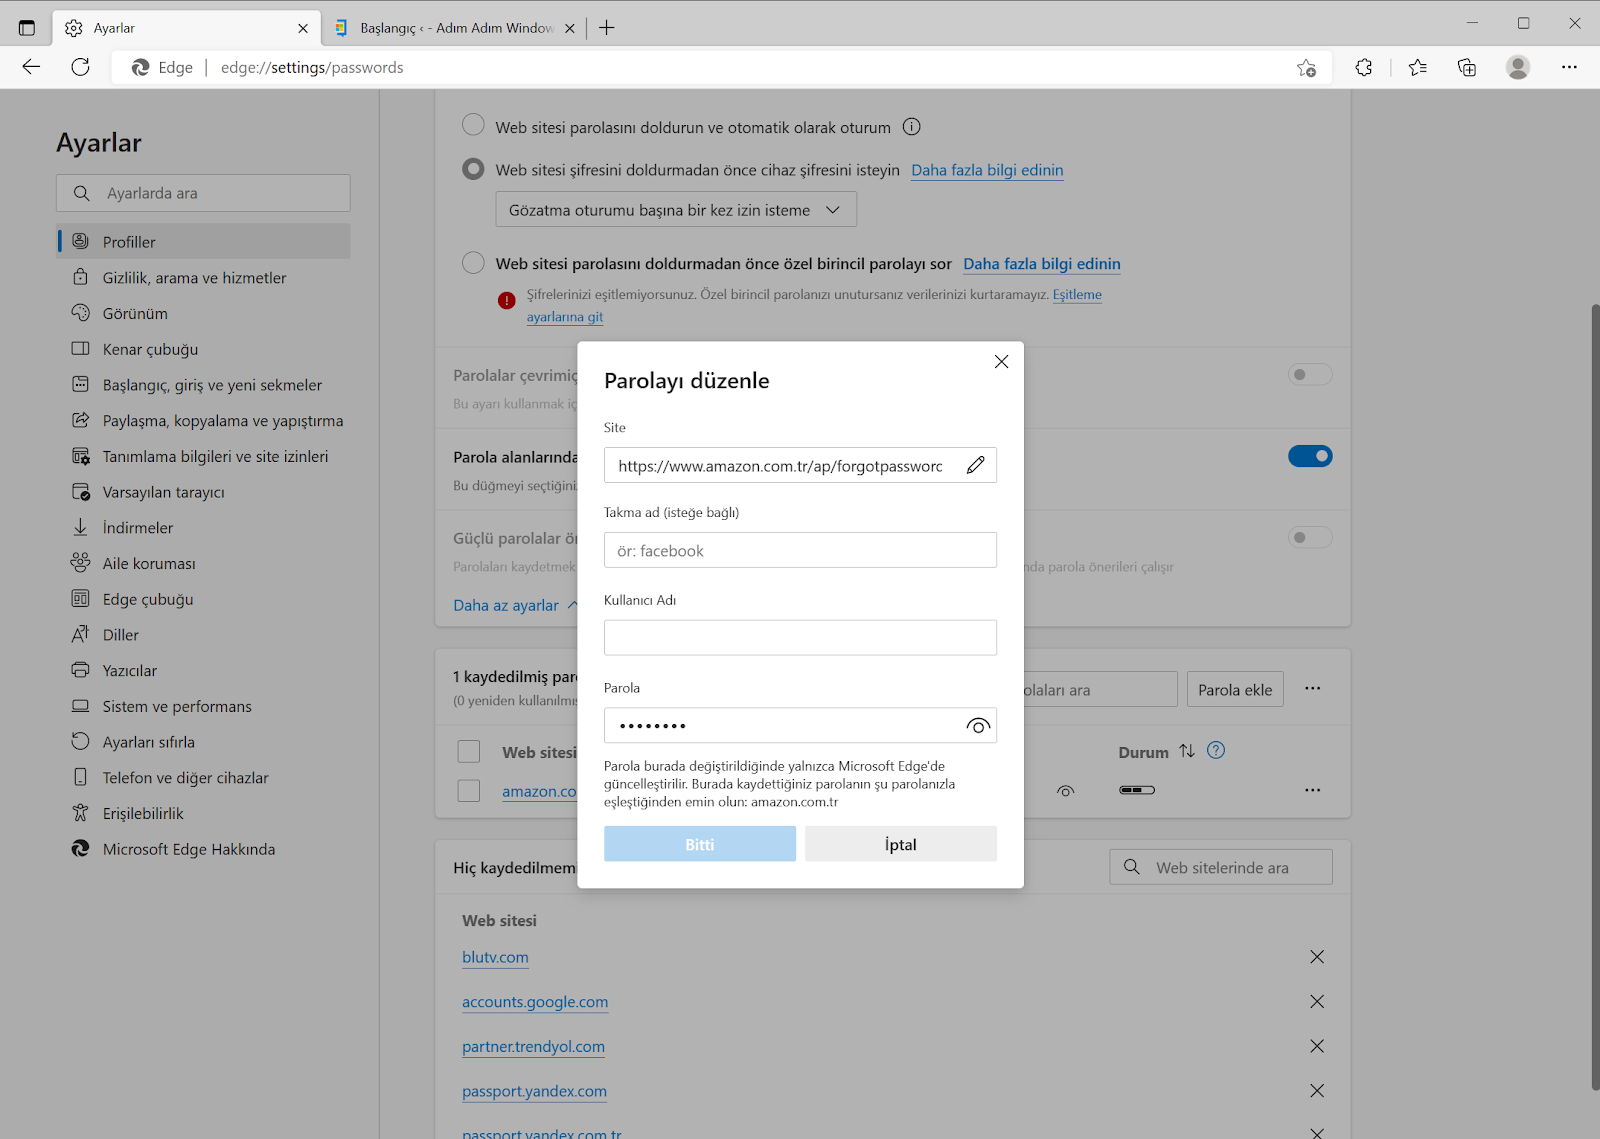Open Edge çubuğu settings
Image resolution: width=1600 pixels, height=1139 pixels.
(203, 599)
